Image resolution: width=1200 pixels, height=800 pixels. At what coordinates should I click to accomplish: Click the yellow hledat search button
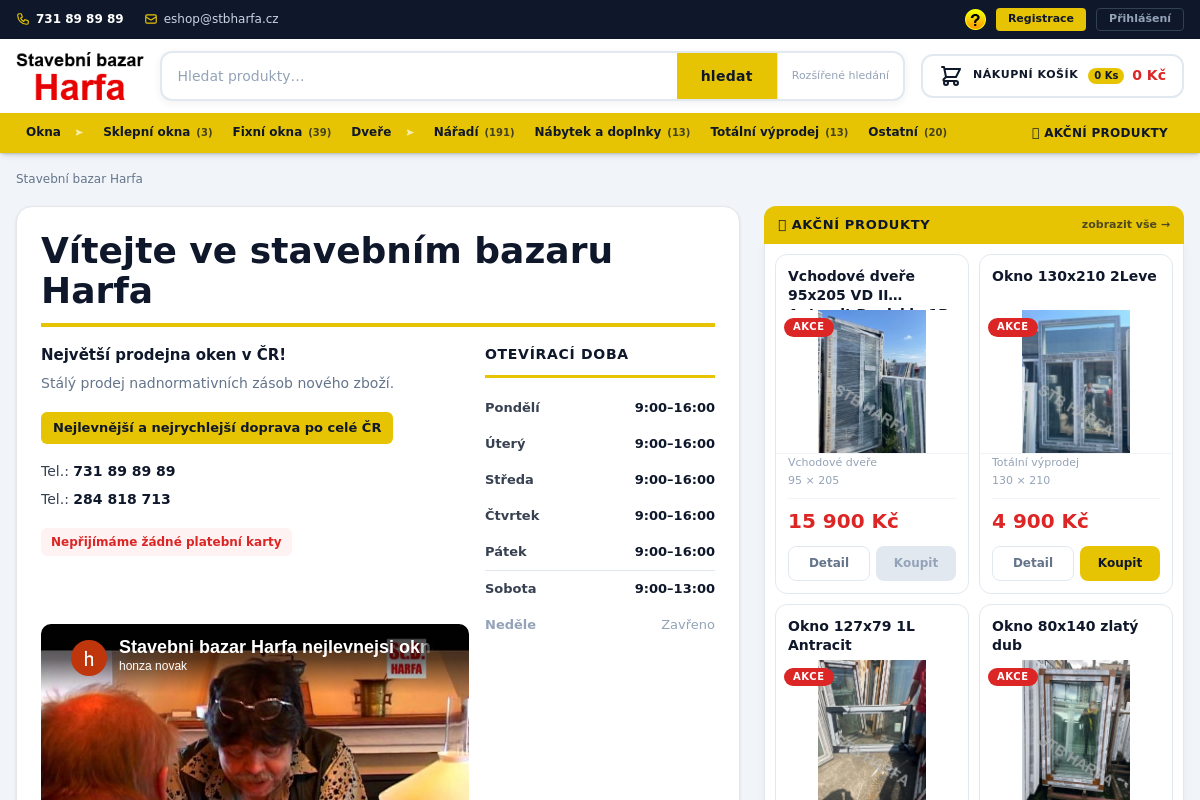click(x=727, y=76)
